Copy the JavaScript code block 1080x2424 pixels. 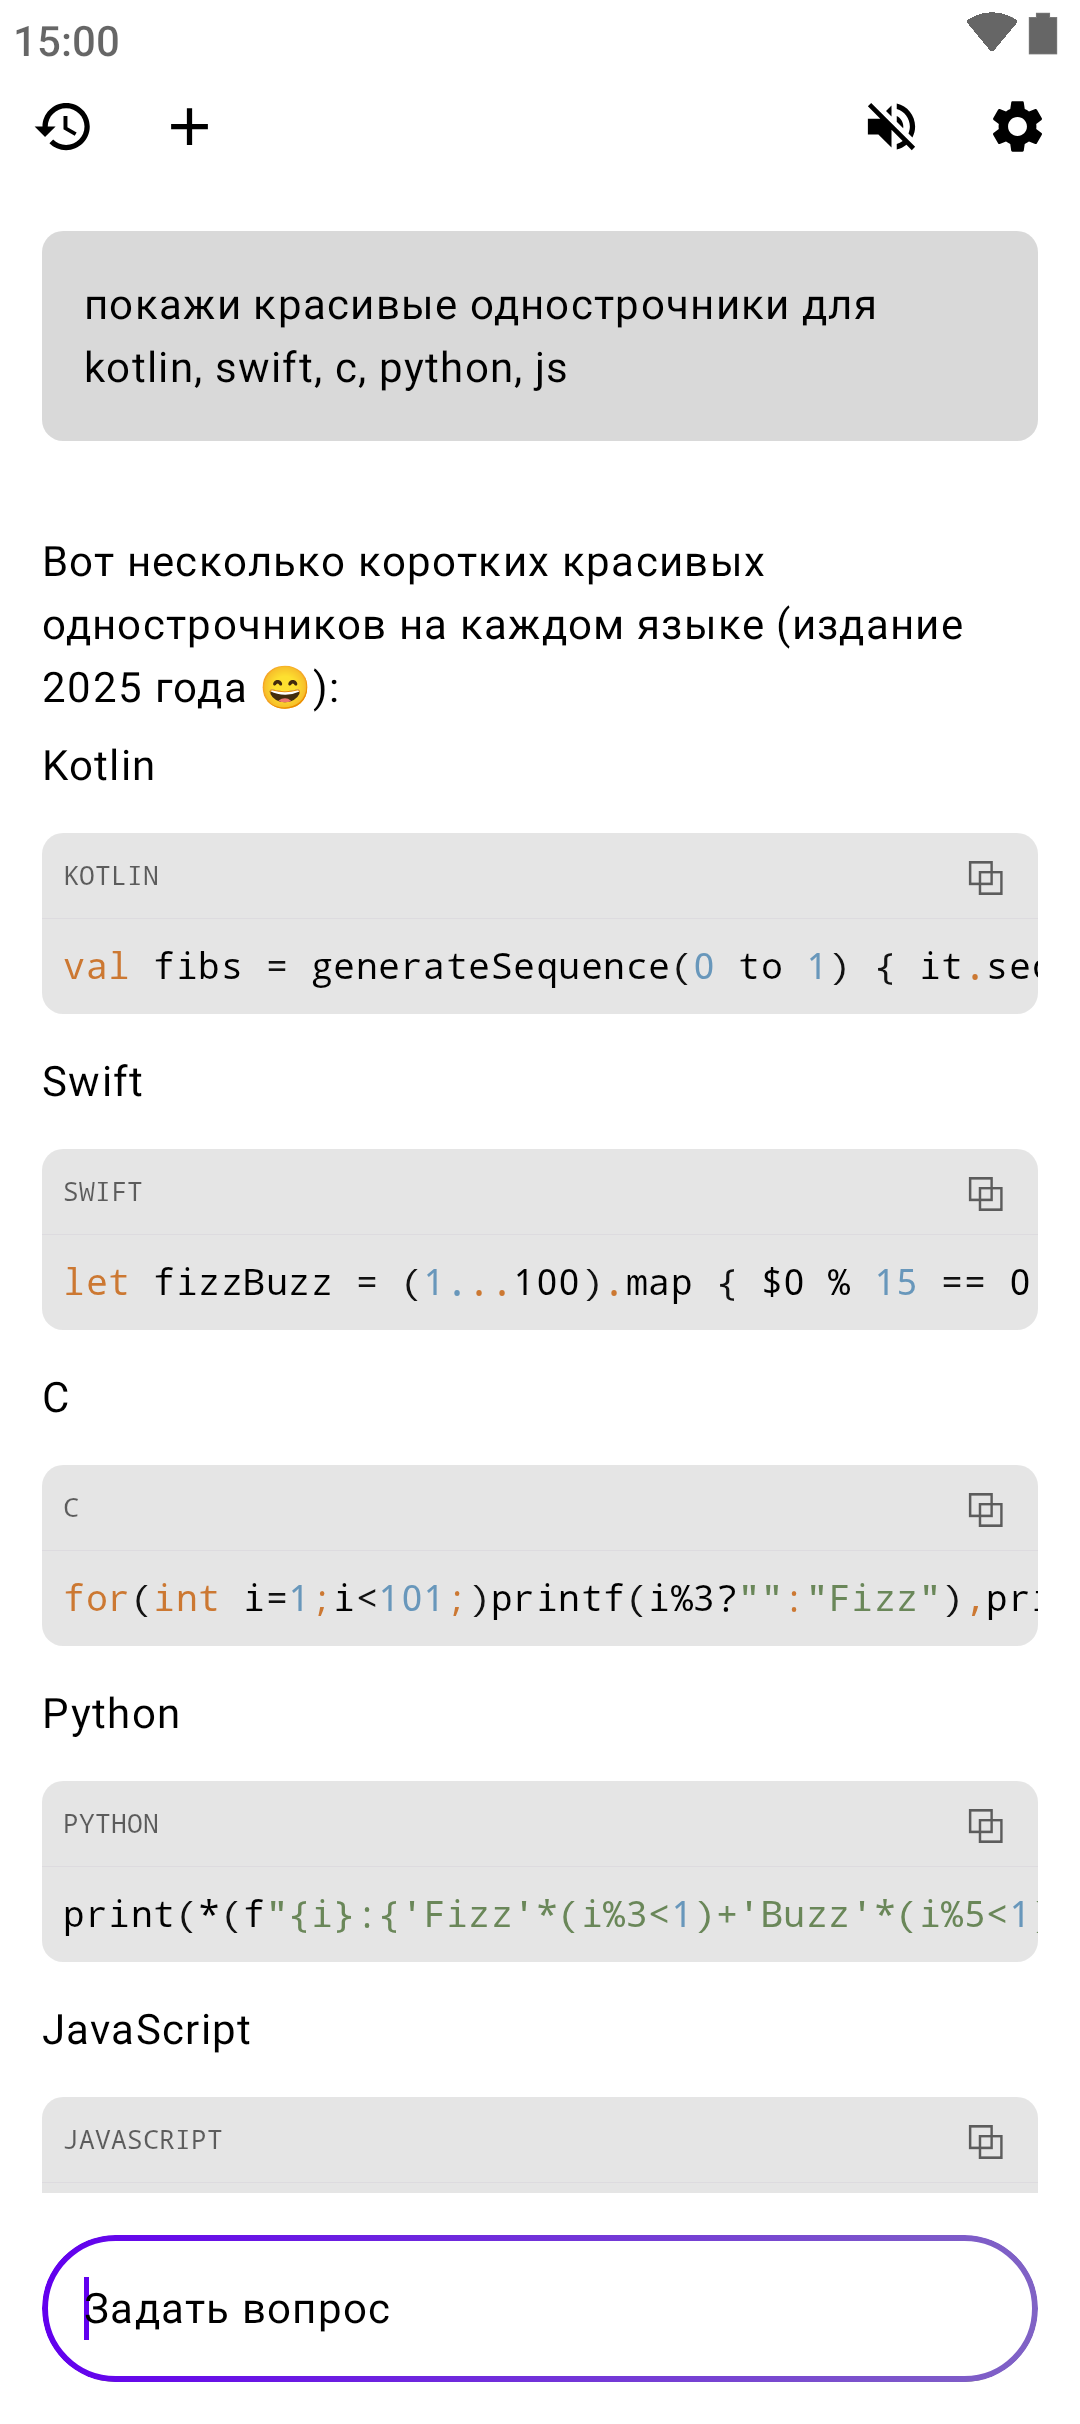pos(985,2141)
